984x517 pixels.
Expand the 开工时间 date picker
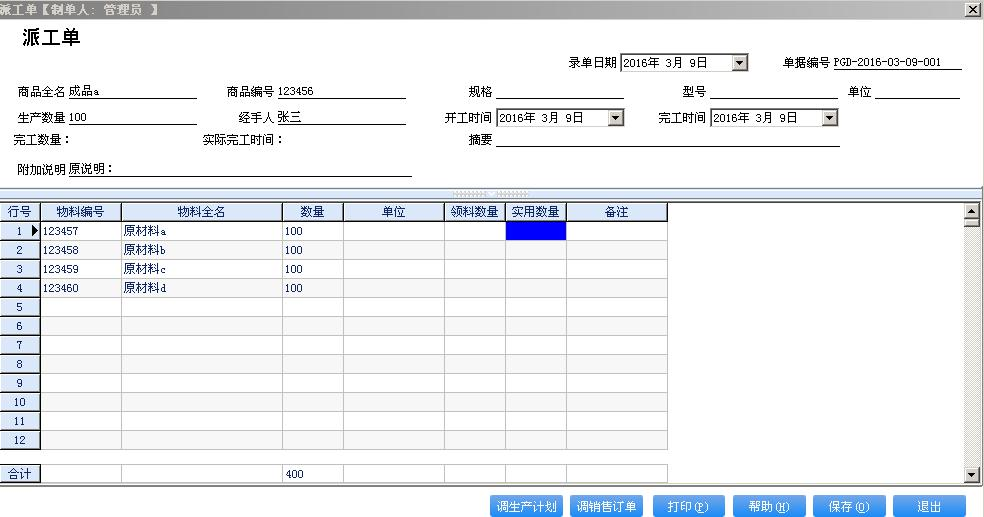pyautogui.click(x=615, y=118)
